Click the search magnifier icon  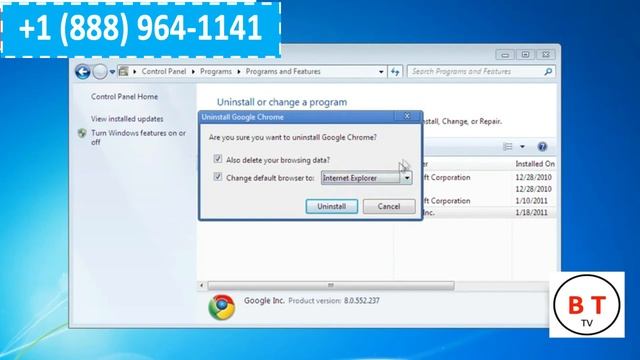click(548, 72)
